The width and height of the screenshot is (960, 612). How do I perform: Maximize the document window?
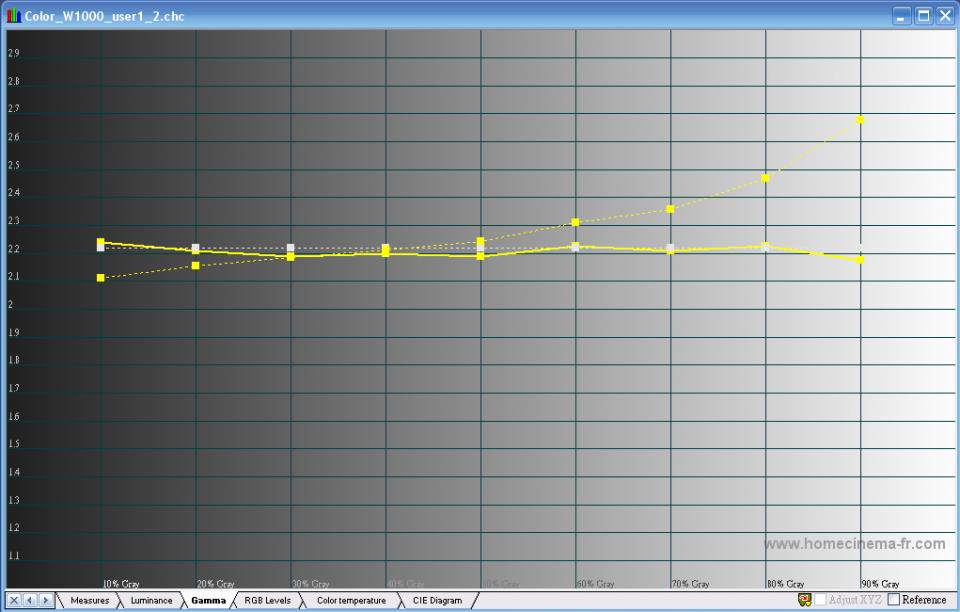pos(923,16)
